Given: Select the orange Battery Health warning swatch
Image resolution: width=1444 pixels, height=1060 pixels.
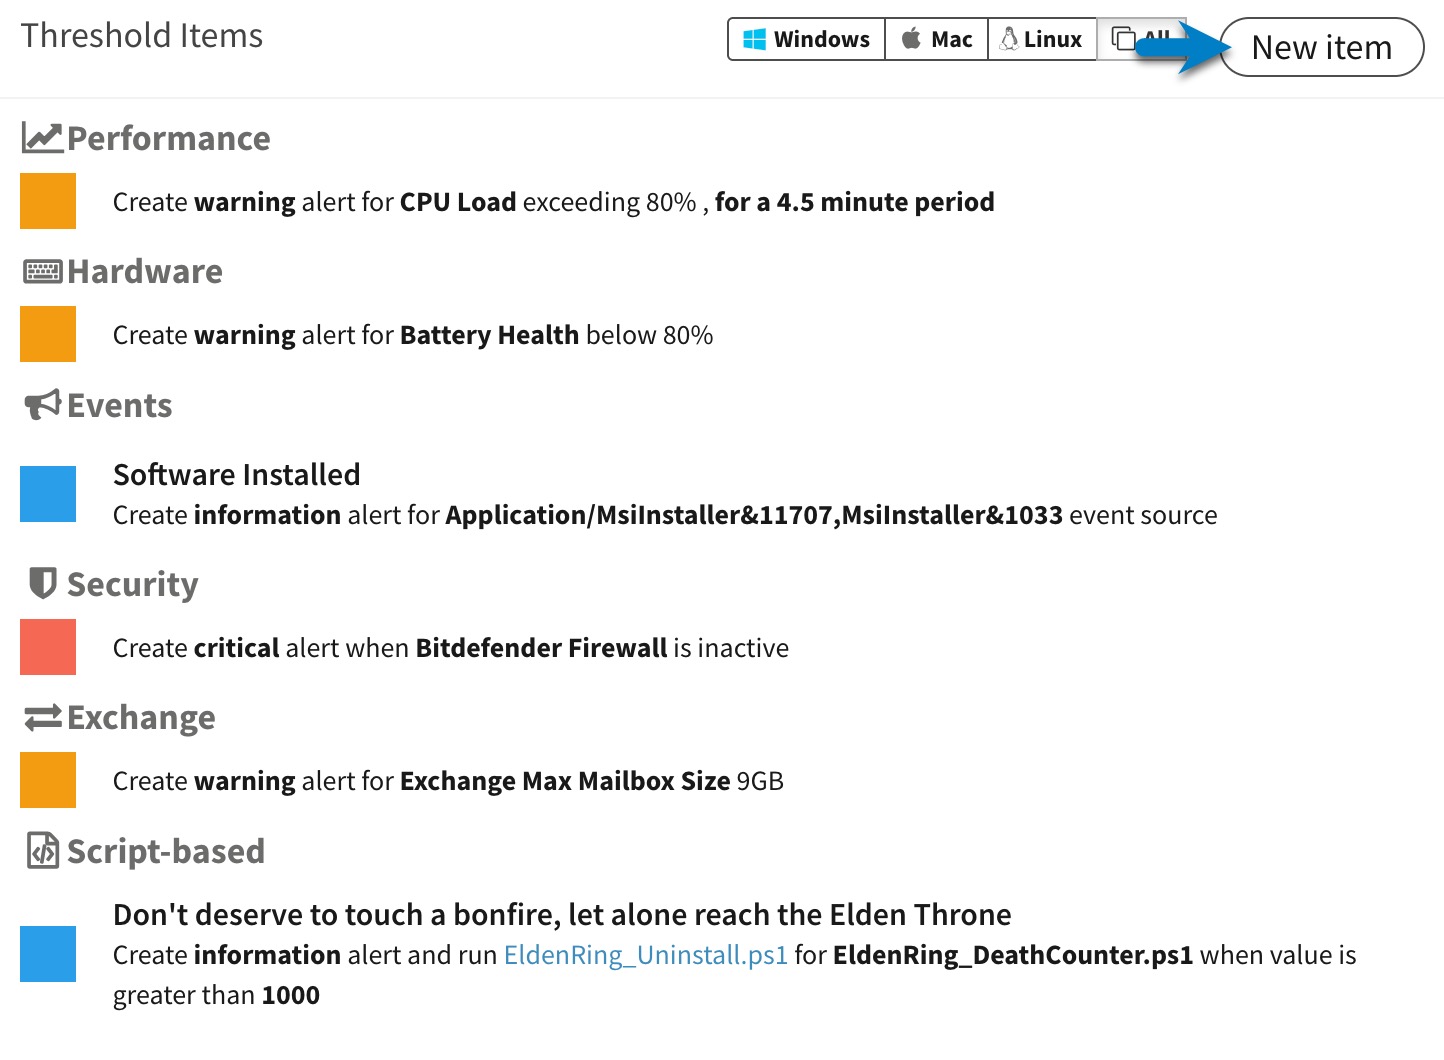Looking at the screenshot, I should (x=48, y=334).
